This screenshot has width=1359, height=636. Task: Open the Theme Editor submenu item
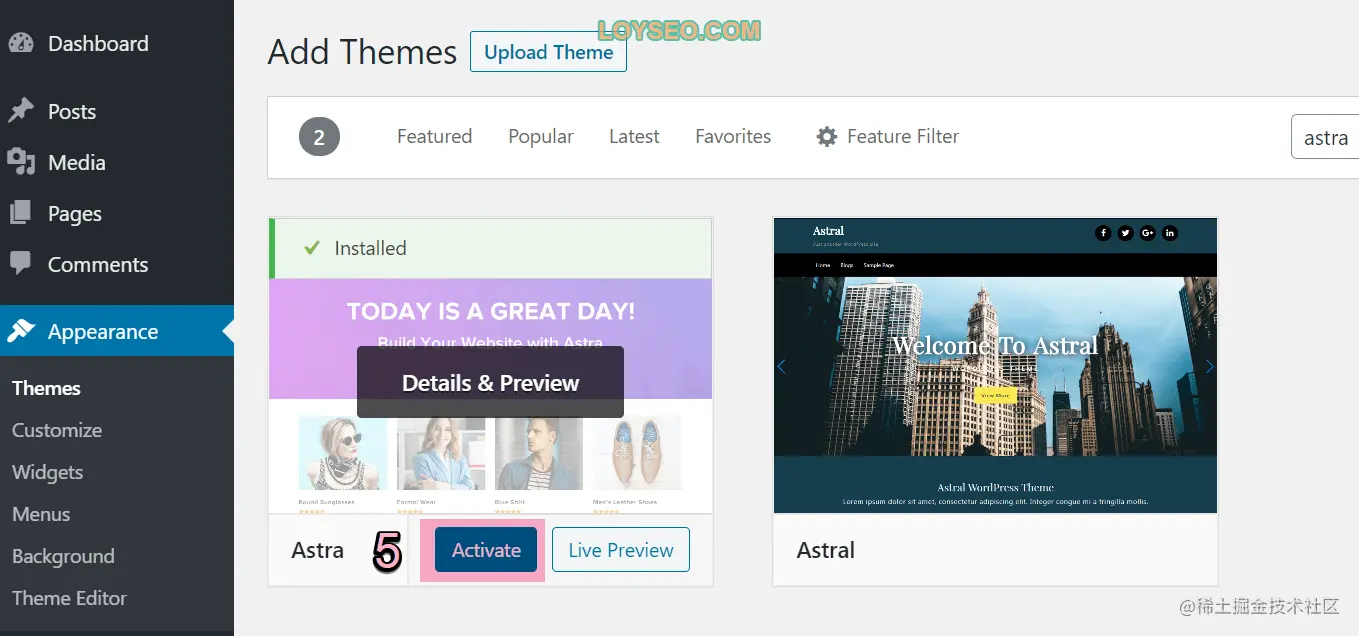[69, 598]
